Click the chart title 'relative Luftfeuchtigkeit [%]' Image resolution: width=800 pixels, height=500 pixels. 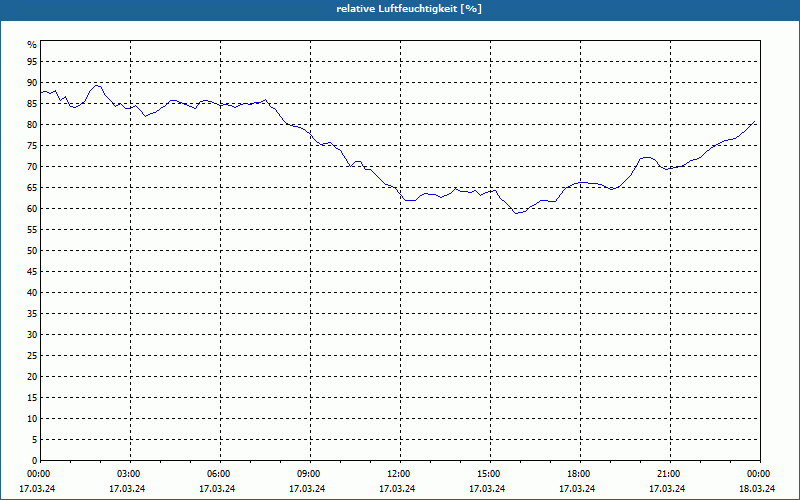click(409, 9)
